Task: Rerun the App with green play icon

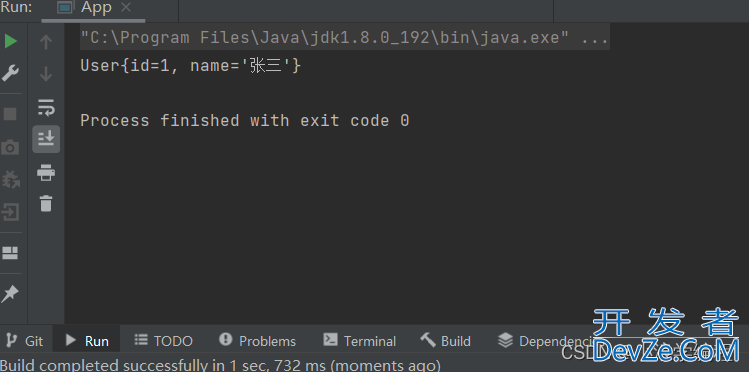Action: coord(11,42)
